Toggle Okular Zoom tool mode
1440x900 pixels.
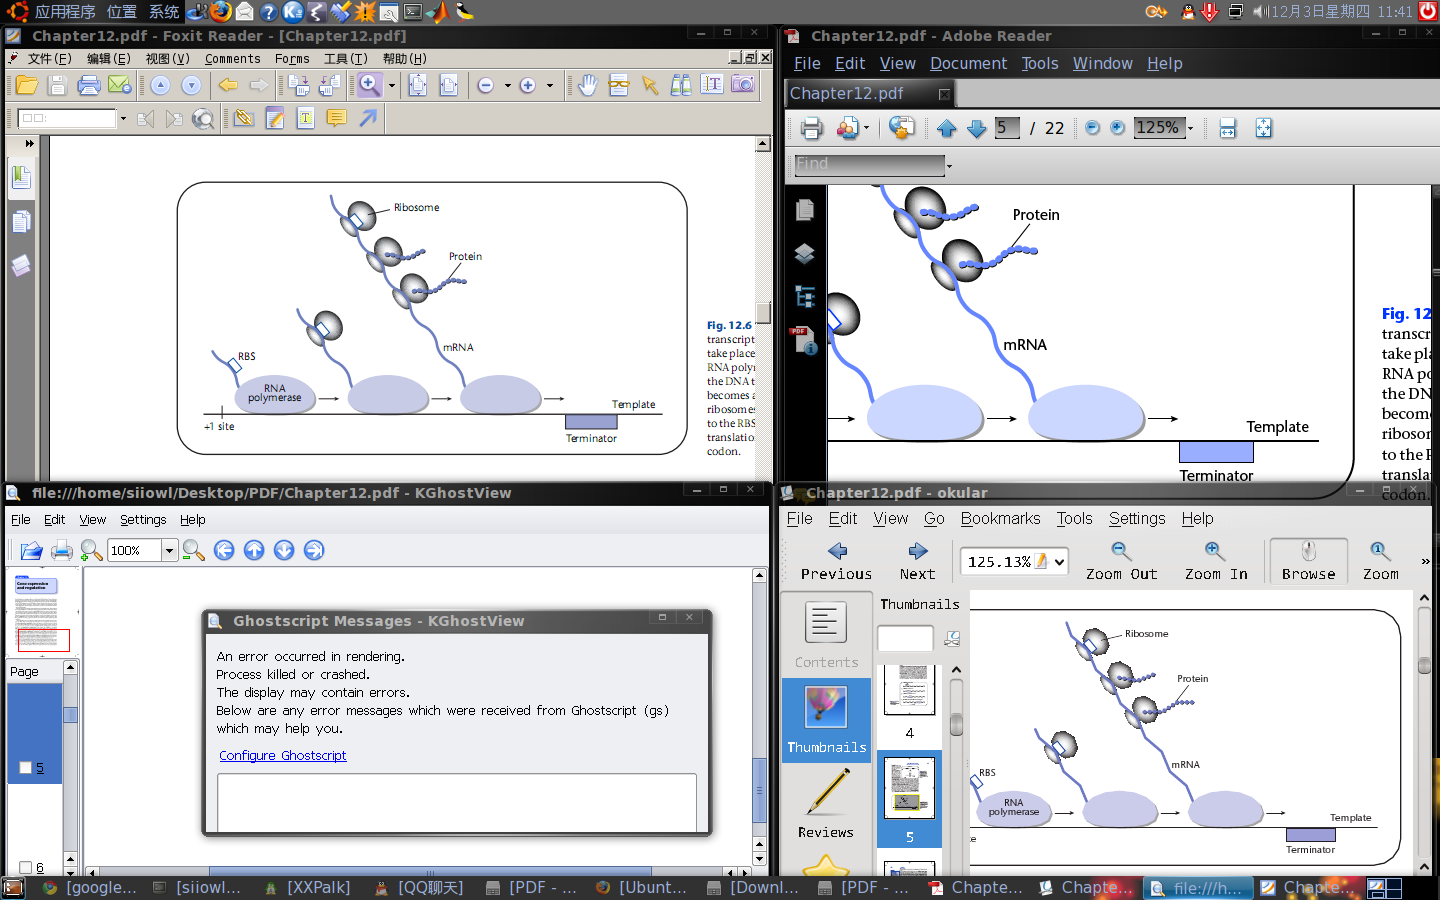click(1380, 561)
